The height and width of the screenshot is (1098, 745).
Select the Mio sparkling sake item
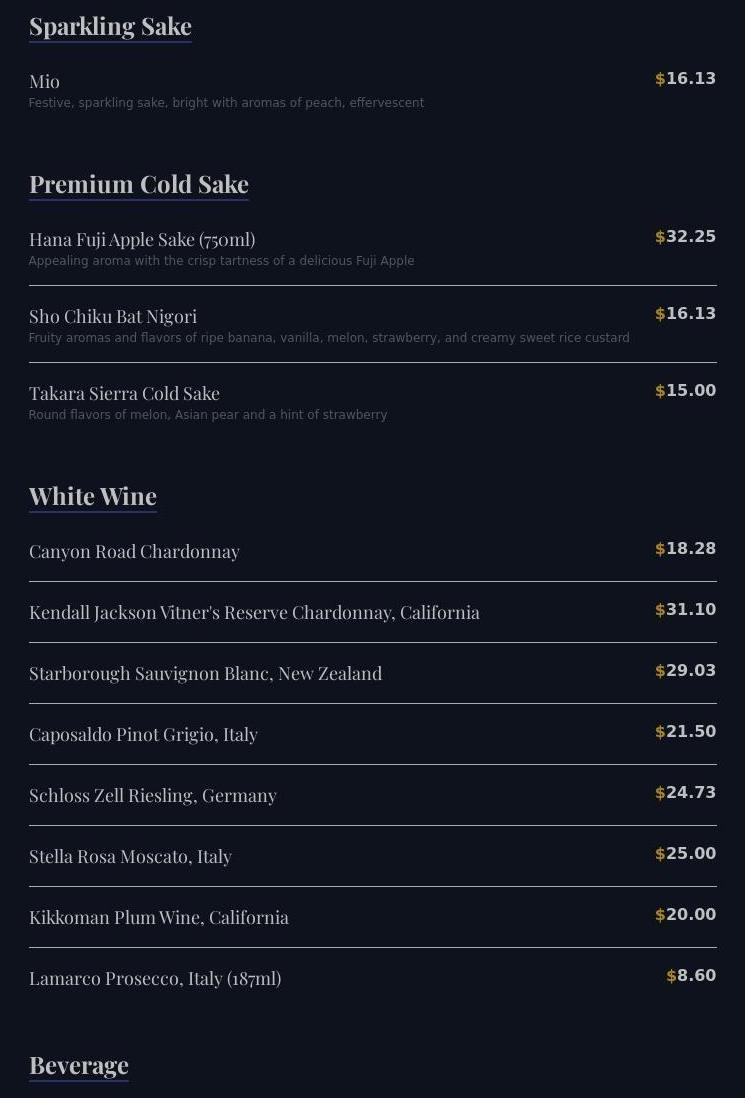tap(372, 91)
